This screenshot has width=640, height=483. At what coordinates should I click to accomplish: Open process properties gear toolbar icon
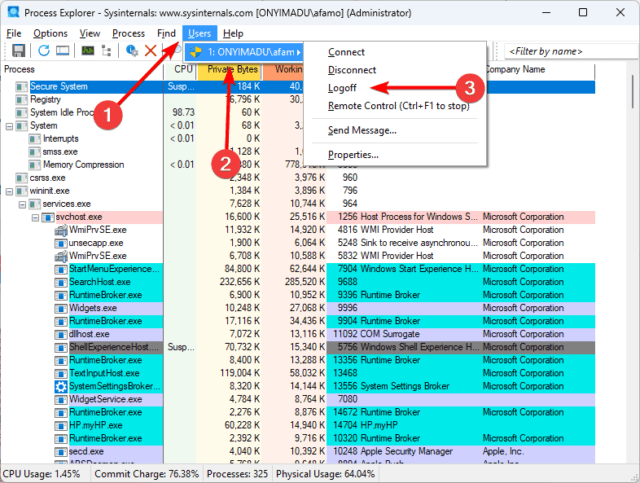[131, 51]
